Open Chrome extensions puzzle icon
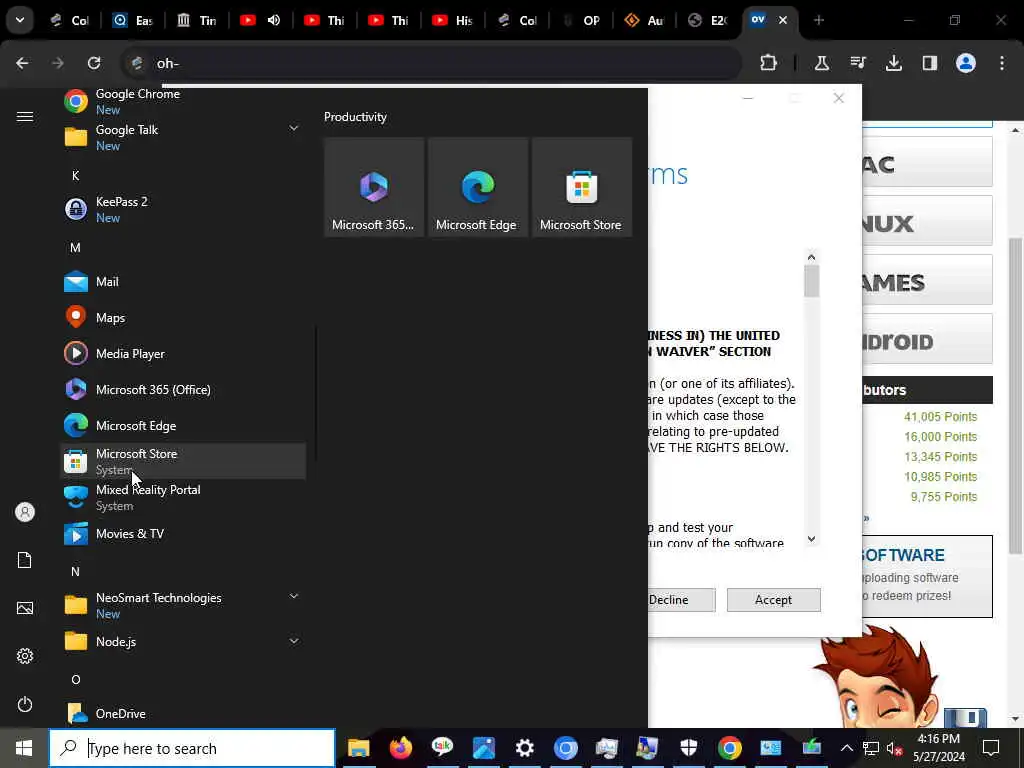This screenshot has width=1024, height=768. click(769, 63)
